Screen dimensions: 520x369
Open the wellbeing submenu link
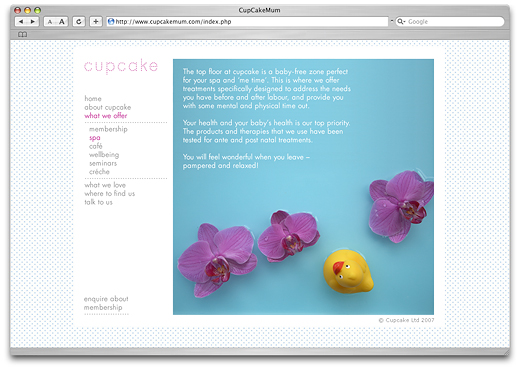point(104,155)
